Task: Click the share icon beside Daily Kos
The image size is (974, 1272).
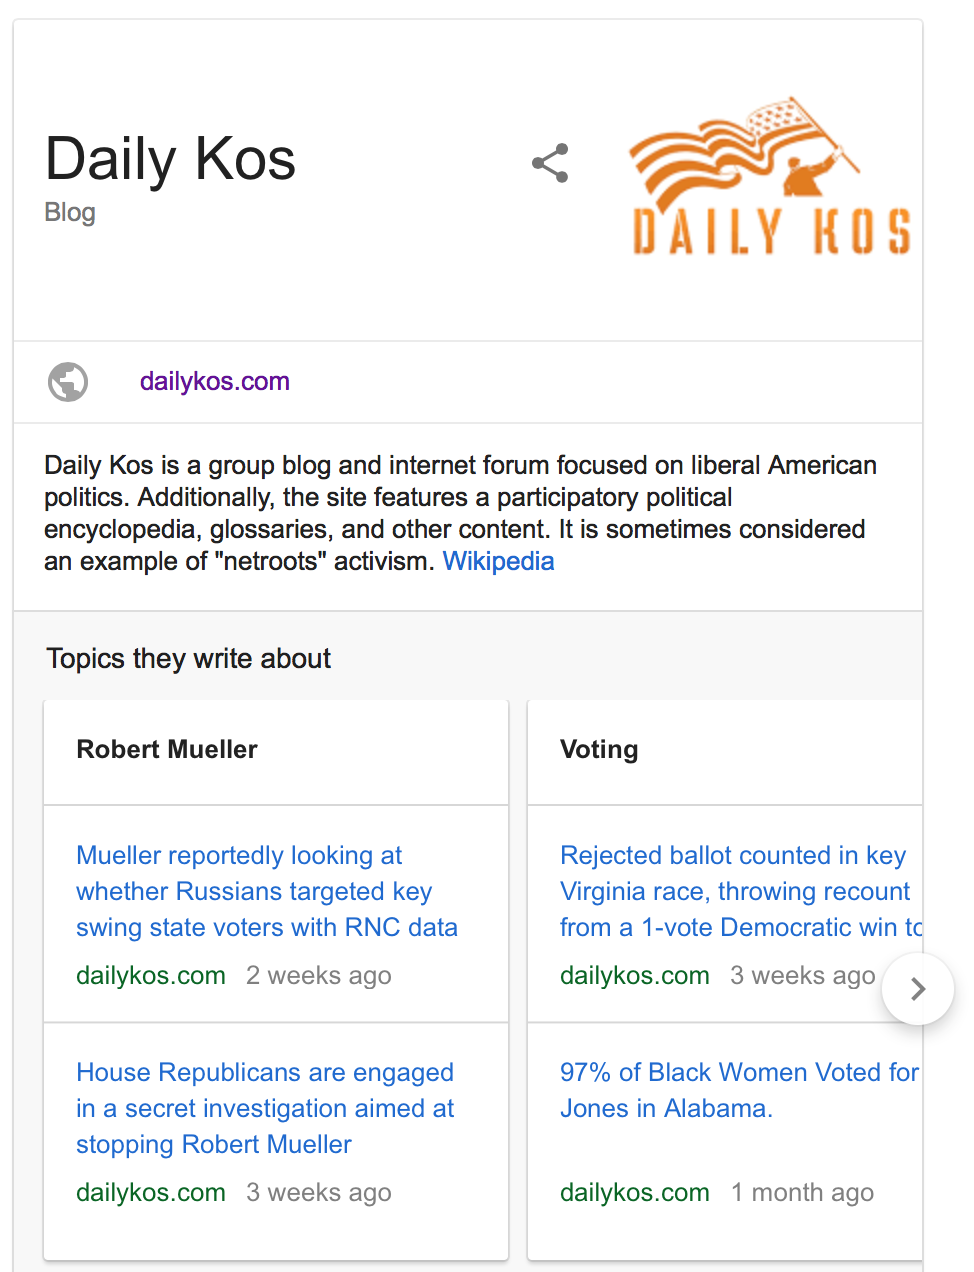Action: tap(550, 163)
